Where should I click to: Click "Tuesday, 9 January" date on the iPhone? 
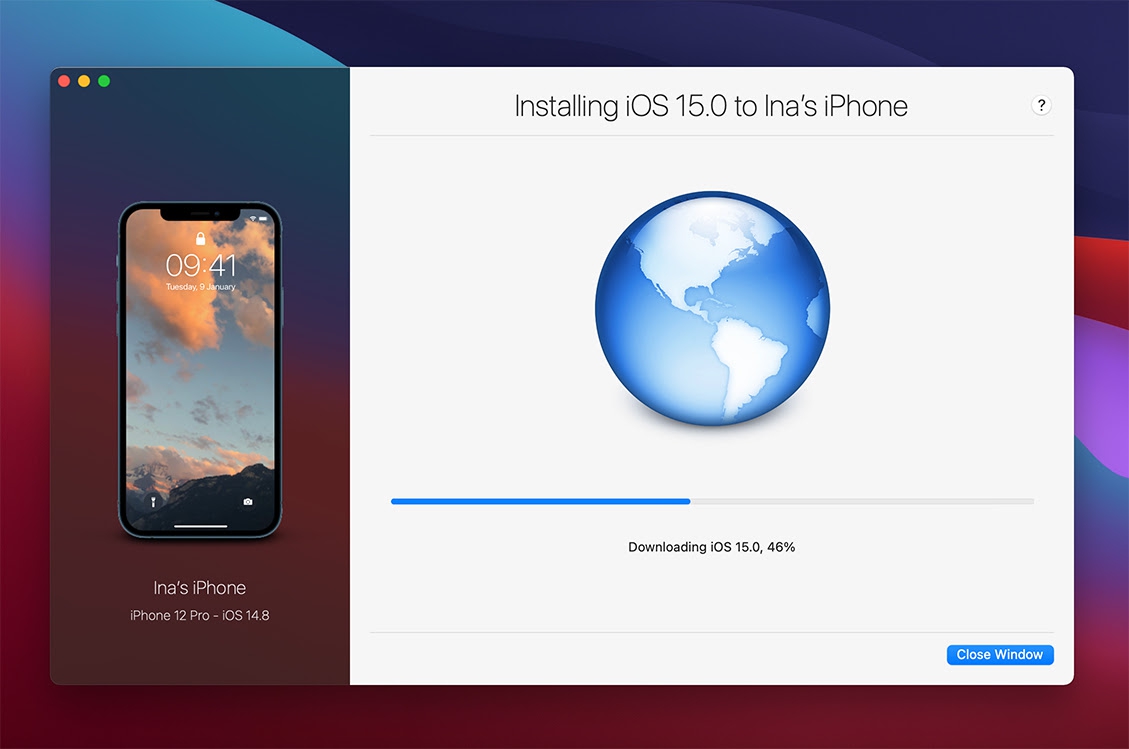(x=200, y=287)
